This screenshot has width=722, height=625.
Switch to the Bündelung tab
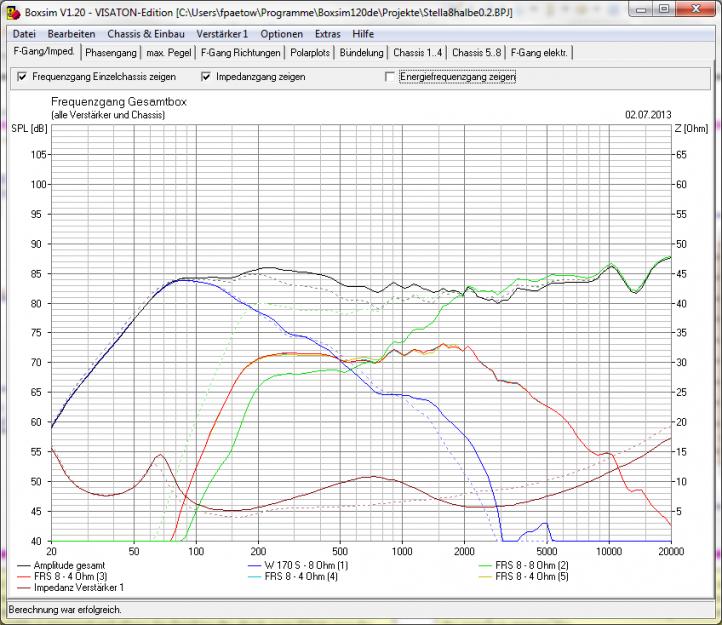coord(361,53)
